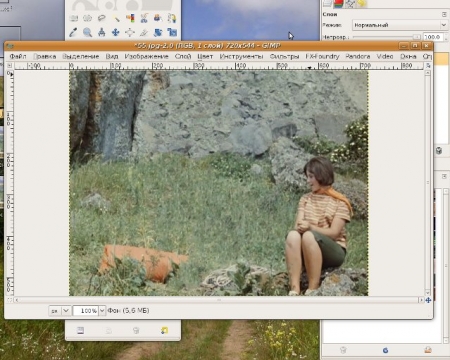Select the Fuzzy Select magic wand tool
Viewport: 450px width, 360px height.
coord(116,18)
